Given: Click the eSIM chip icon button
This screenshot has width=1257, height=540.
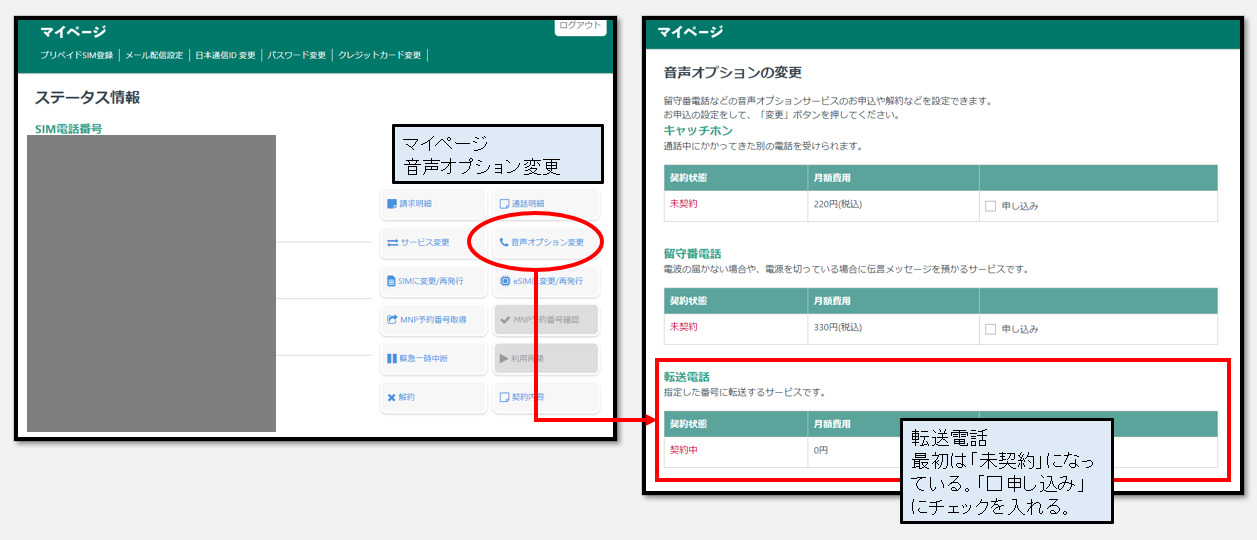Looking at the screenshot, I should (x=505, y=282).
